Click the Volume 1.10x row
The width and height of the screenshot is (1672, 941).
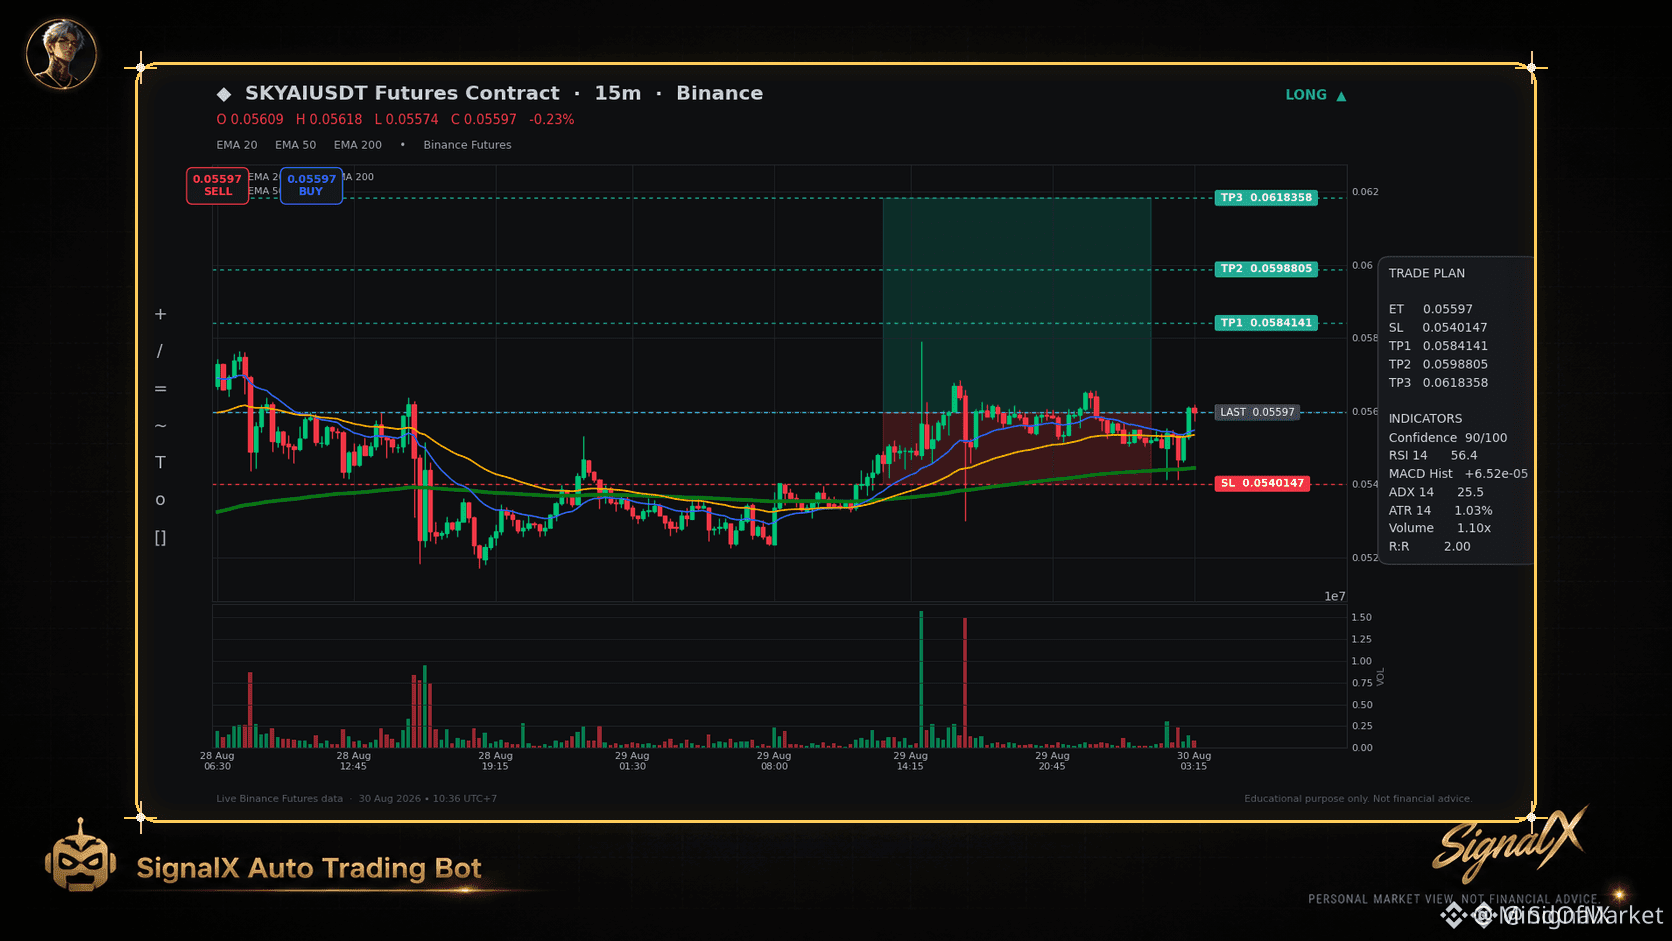point(1440,528)
